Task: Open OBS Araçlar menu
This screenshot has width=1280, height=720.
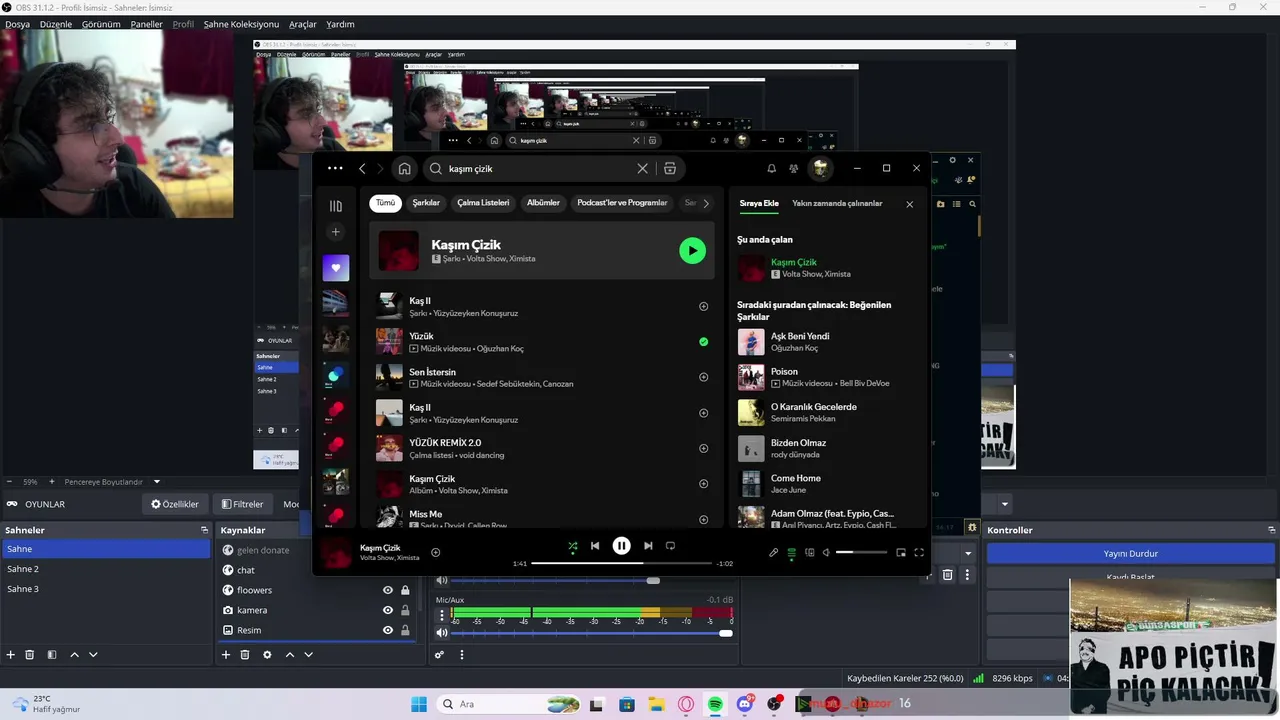Action: point(303,24)
